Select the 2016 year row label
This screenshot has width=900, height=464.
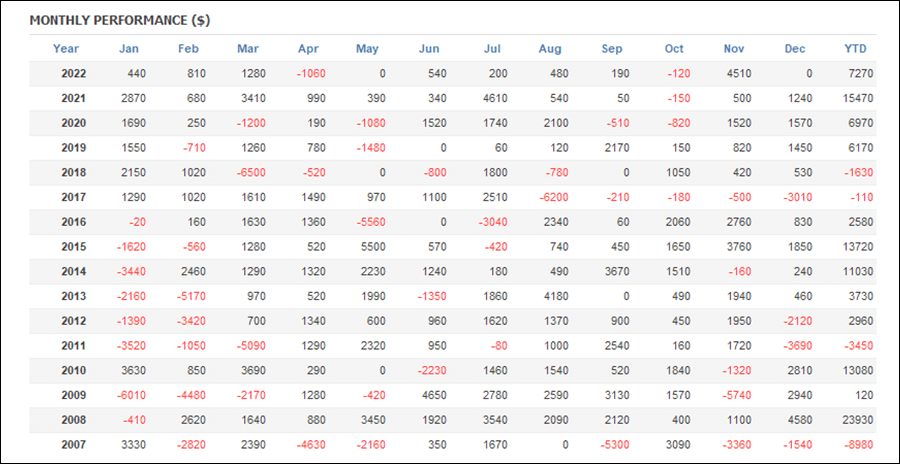point(73,222)
